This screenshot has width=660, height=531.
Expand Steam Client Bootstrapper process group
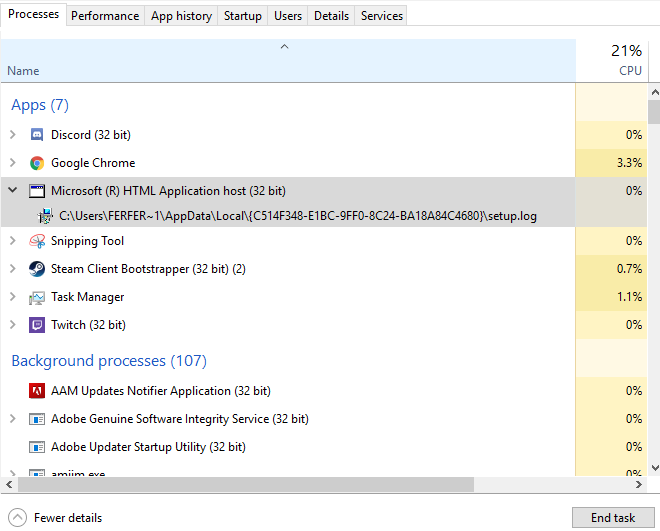click(13, 268)
